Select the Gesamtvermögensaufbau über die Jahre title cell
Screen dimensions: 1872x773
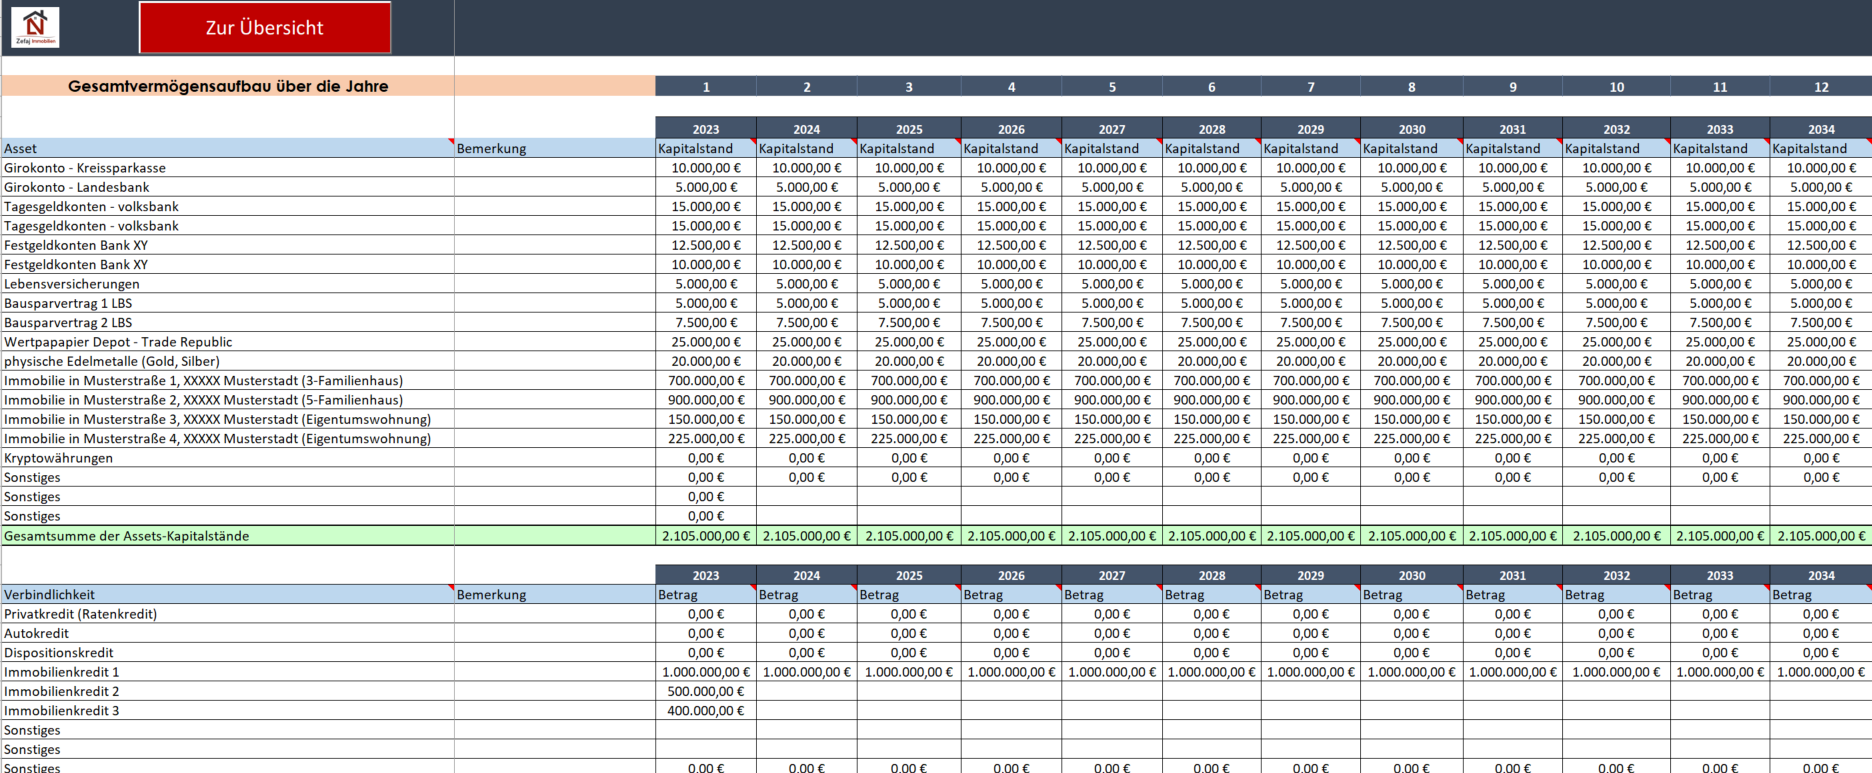[x=228, y=86]
